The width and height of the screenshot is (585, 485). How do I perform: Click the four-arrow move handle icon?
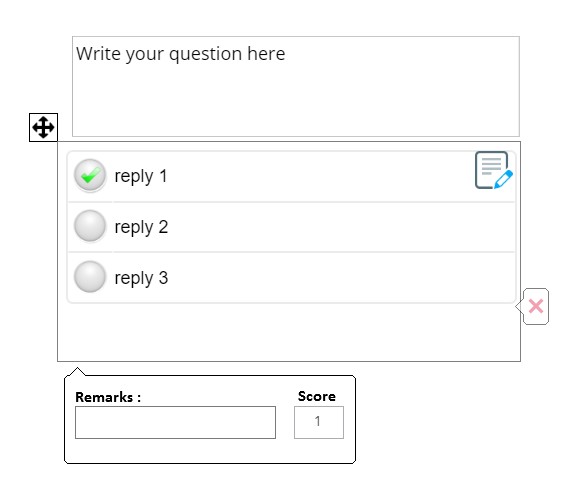(x=43, y=127)
